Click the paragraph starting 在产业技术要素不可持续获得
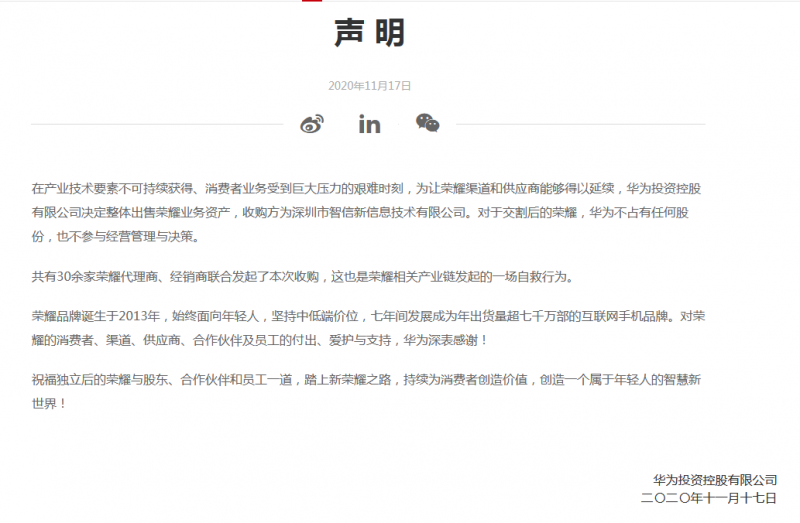This screenshot has height=523, width=800. point(366,212)
